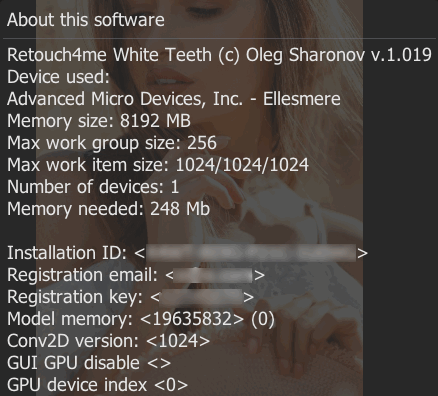Click the 'Installation ID:' label

coord(67,253)
